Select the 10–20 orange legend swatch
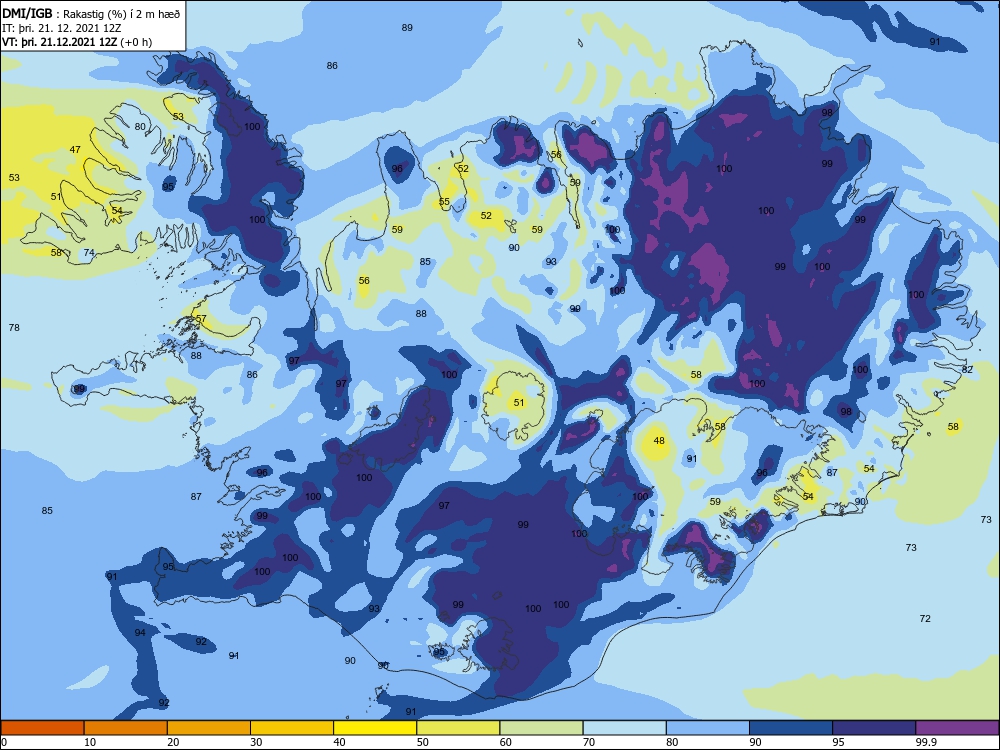This screenshot has height=750, width=1000. pos(126,728)
